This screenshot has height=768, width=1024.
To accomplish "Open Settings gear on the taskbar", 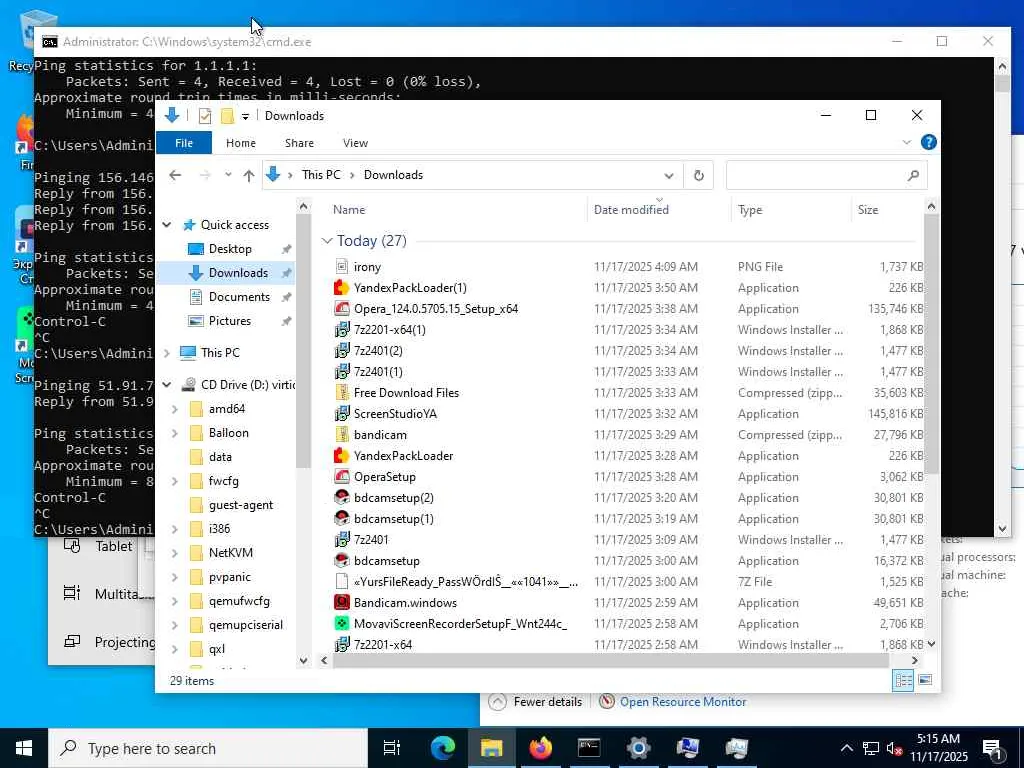I will (638, 748).
